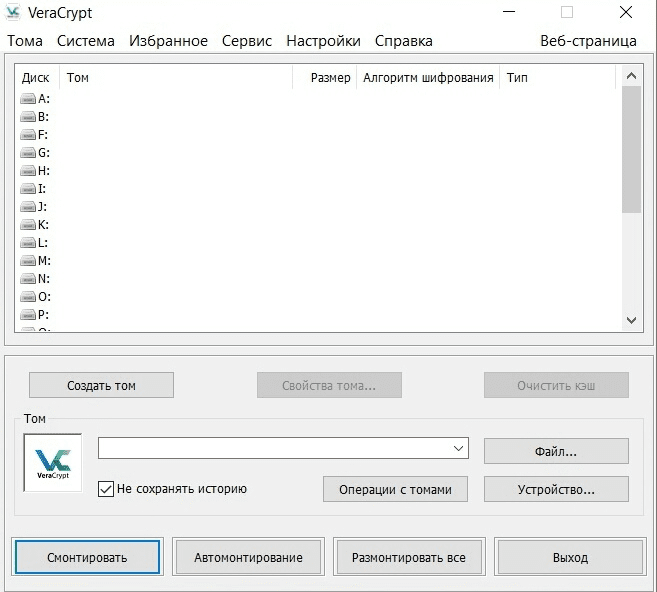The height and width of the screenshot is (592, 657).
Task: Open the Справка menu
Action: pyautogui.click(x=404, y=41)
